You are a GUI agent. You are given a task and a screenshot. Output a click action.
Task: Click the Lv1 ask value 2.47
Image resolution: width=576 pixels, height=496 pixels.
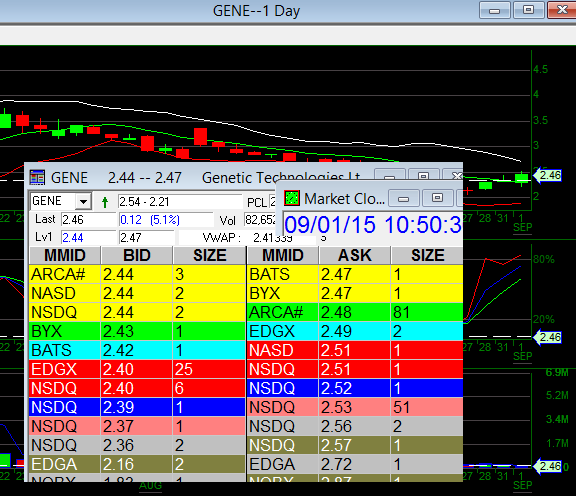click(x=146, y=237)
